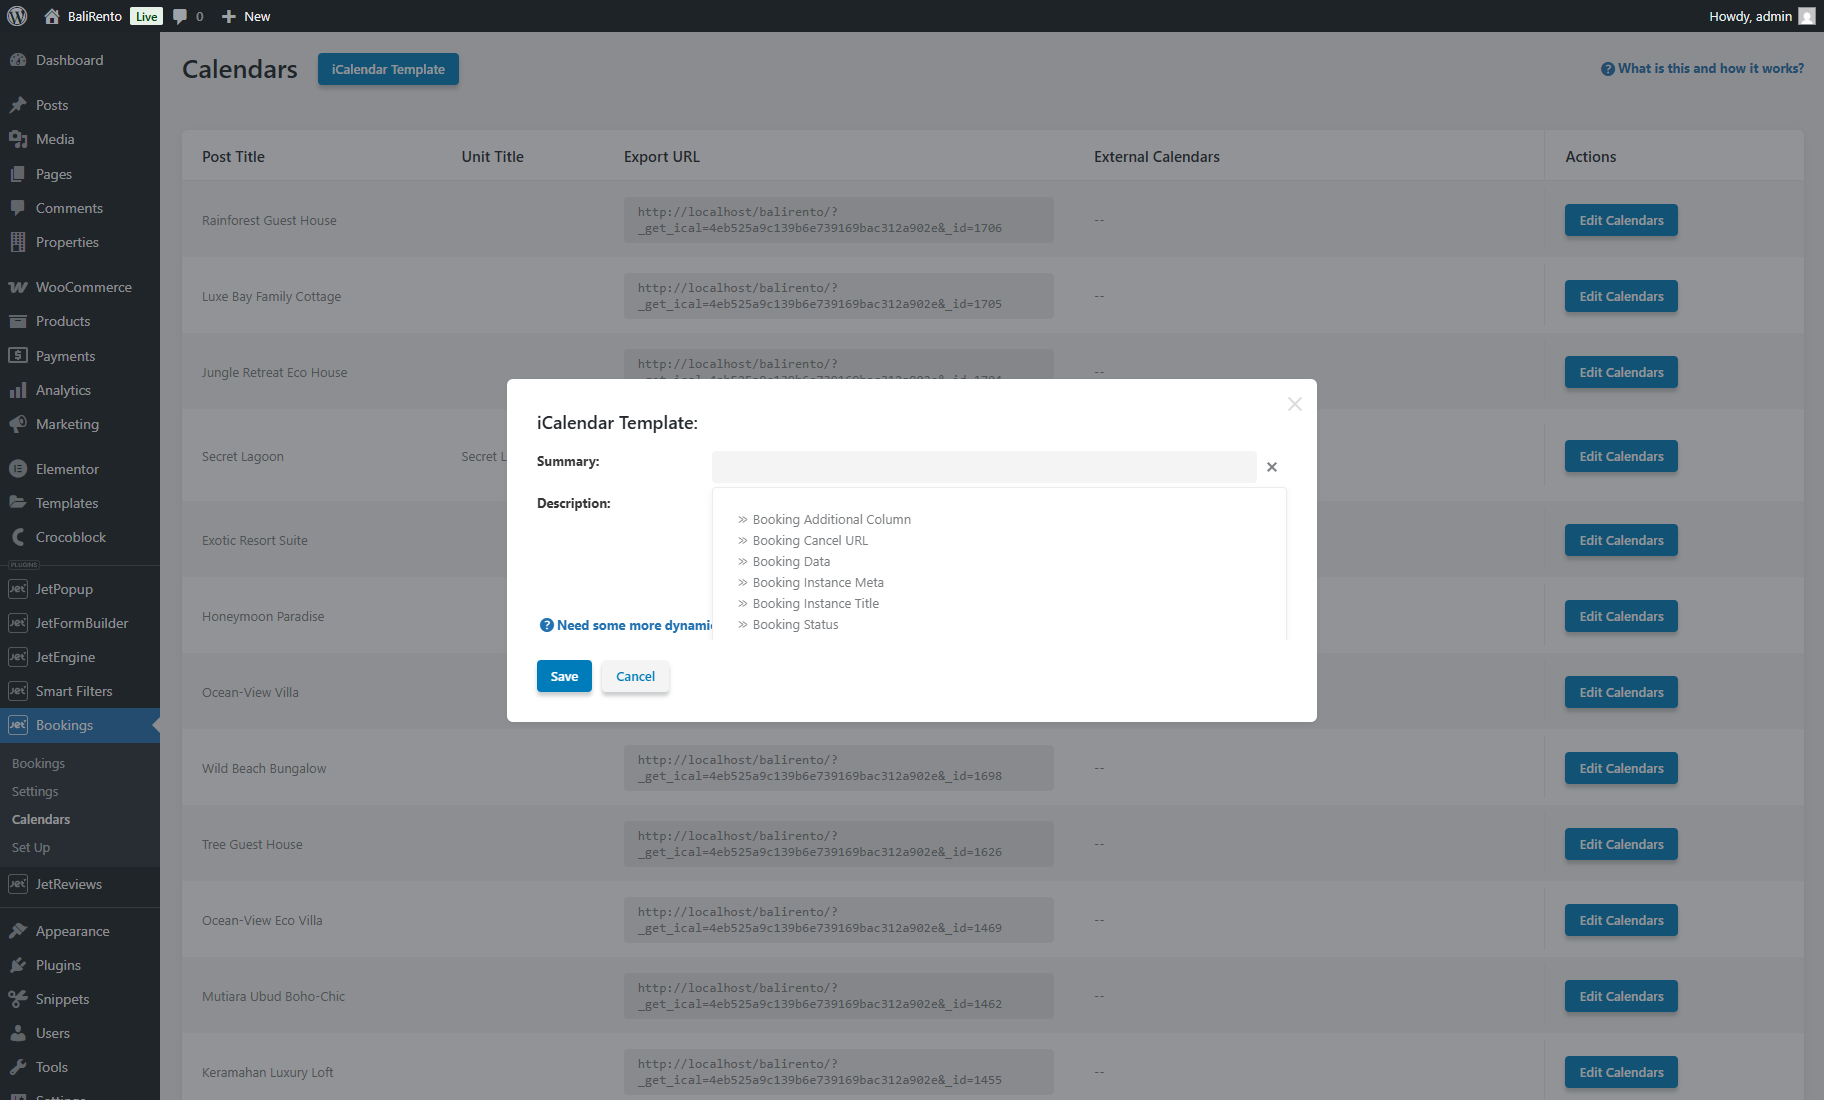This screenshot has height=1100, width=1824.
Task: Click the Marketing megaphone icon
Action: pyautogui.click(x=18, y=424)
